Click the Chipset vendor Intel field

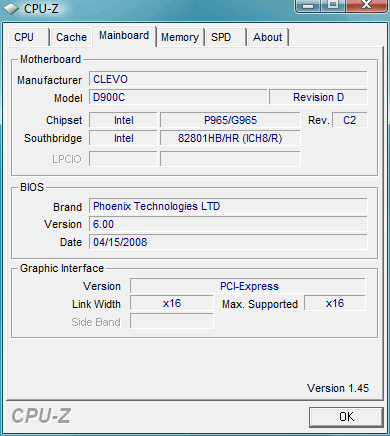[123, 120]
